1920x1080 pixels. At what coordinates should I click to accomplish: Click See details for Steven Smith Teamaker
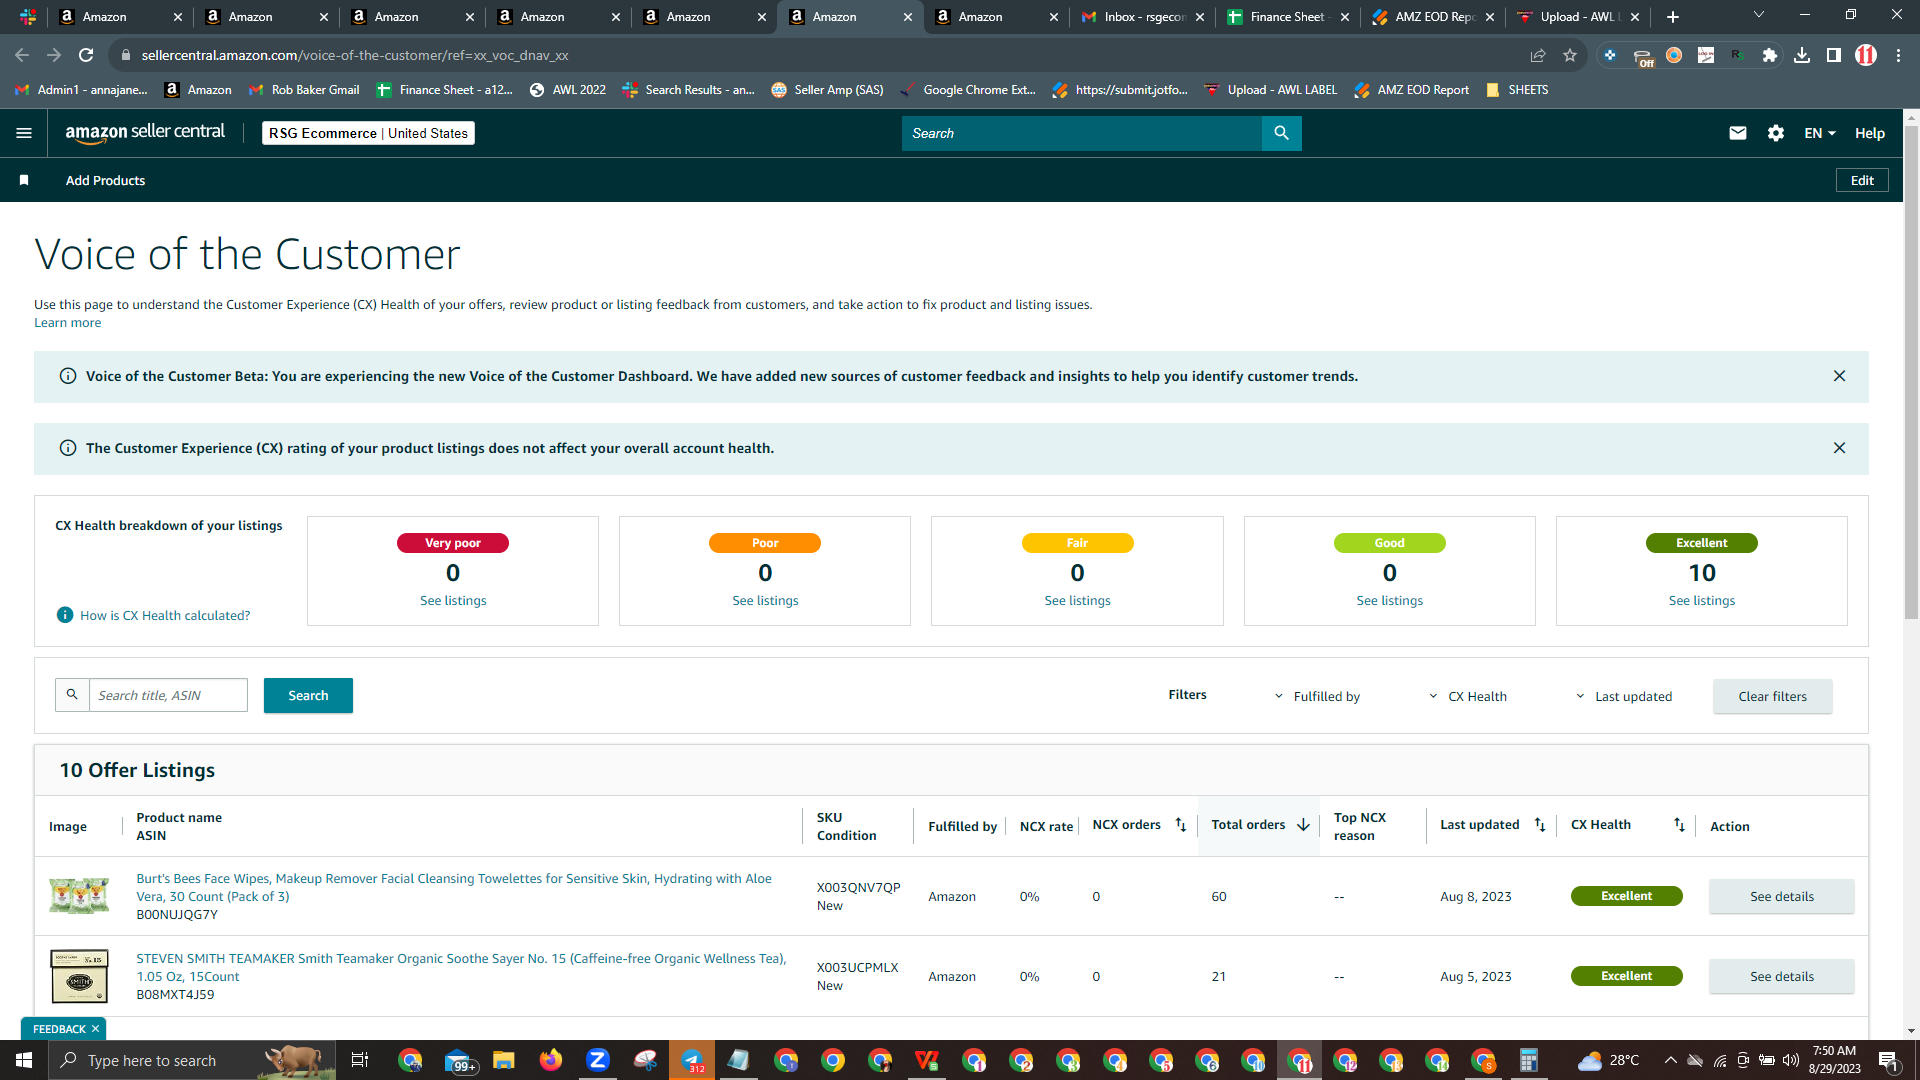click(x=1781, y=977)
